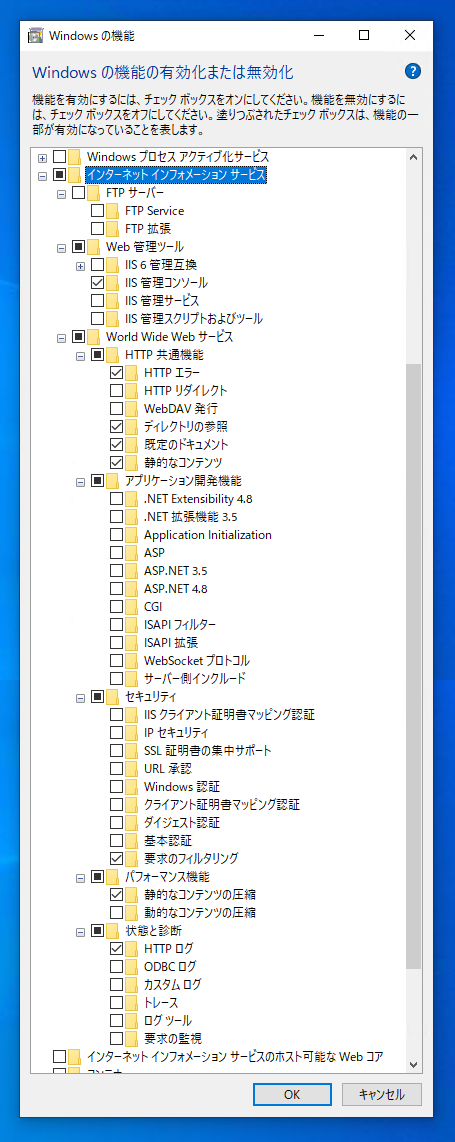The height and width of the screenshot is (1142, 455).
Task: Select ダイジェスト認証 row text
Action: (x=181, y=822)
